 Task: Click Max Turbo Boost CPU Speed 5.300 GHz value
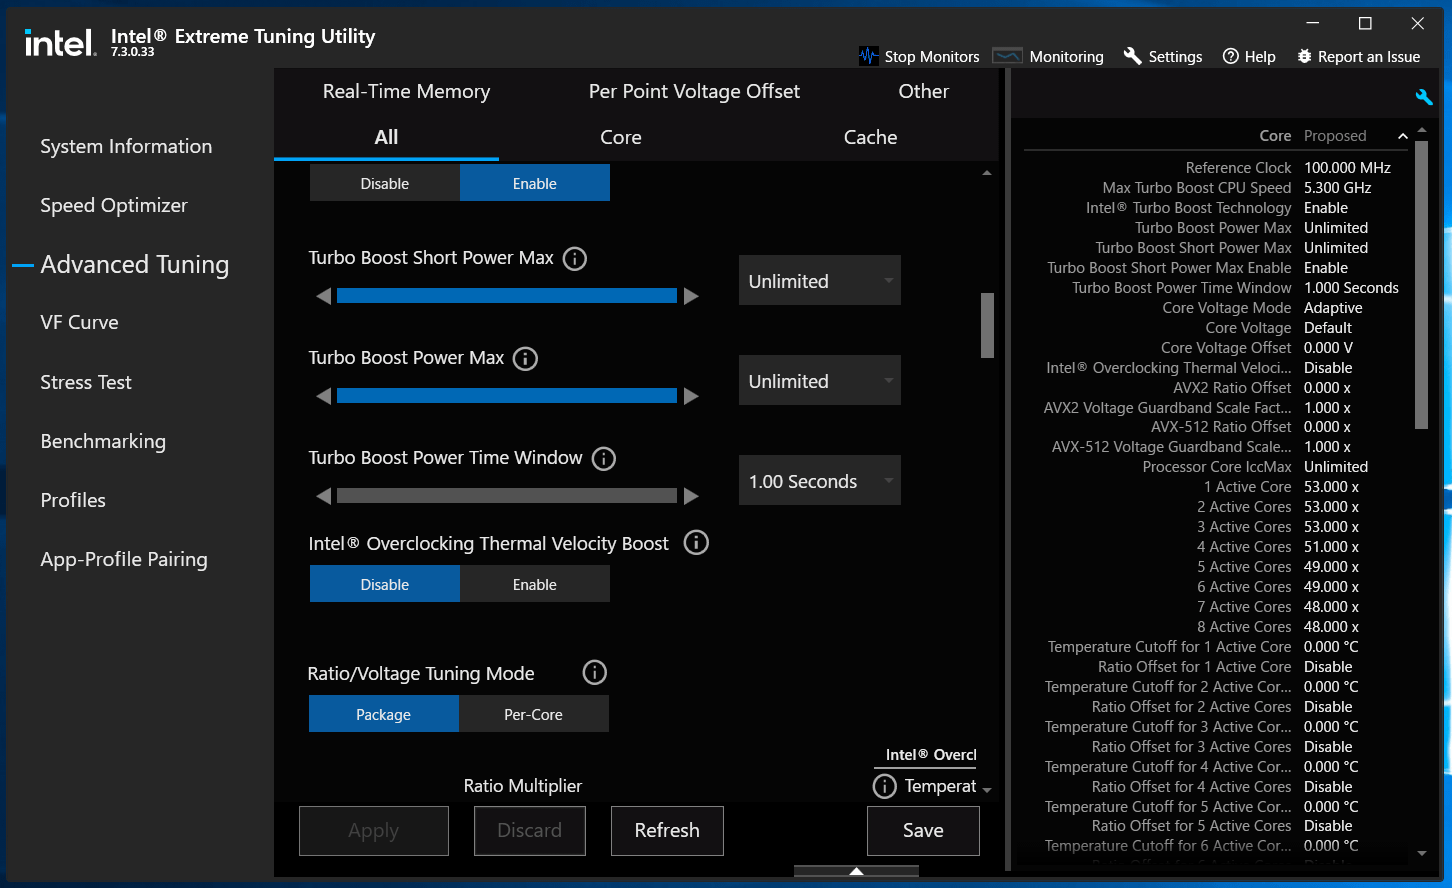tap(1337, 188)
